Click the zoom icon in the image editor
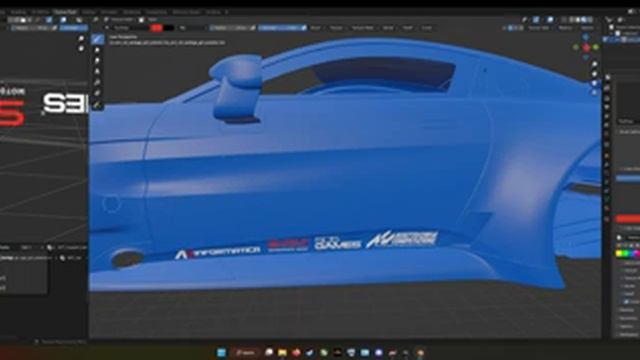 [81, 39]
